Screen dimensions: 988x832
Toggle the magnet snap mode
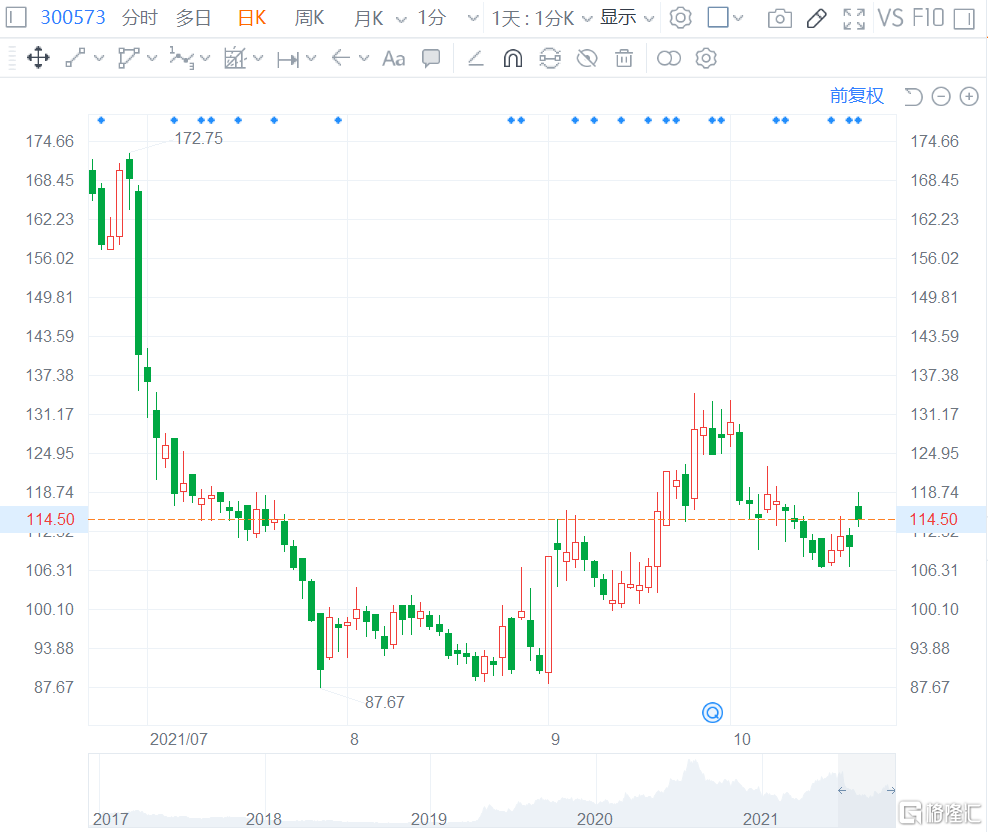coord(513,59)
